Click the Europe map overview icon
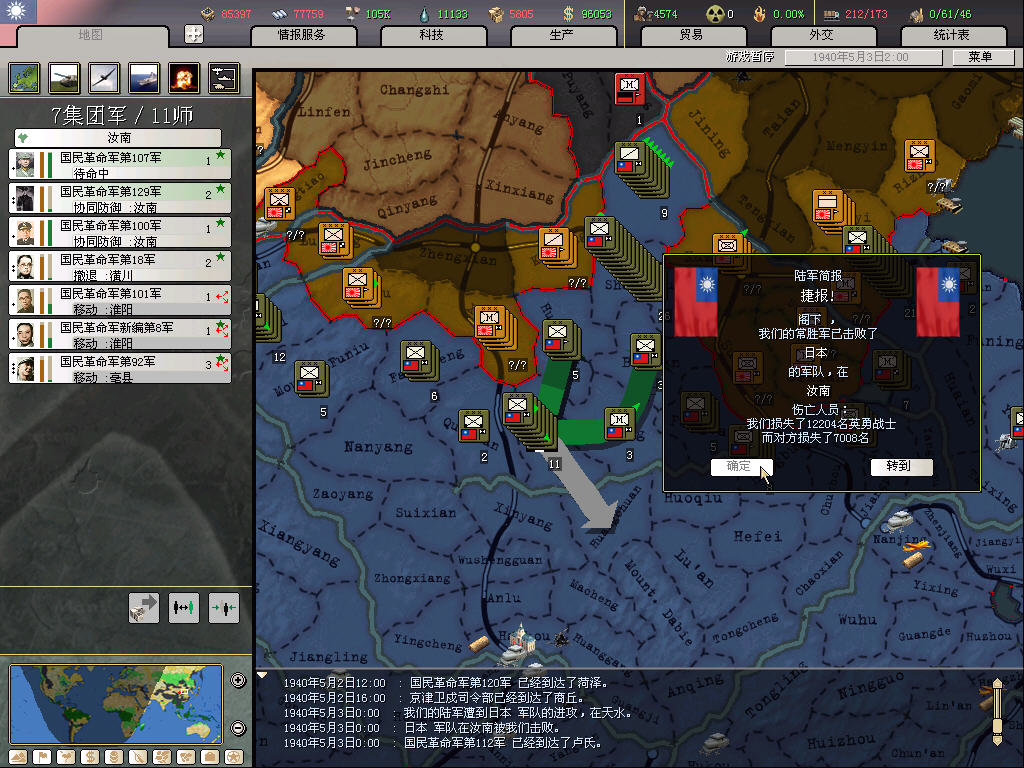The image size is (1024, 768). point(25,78)
